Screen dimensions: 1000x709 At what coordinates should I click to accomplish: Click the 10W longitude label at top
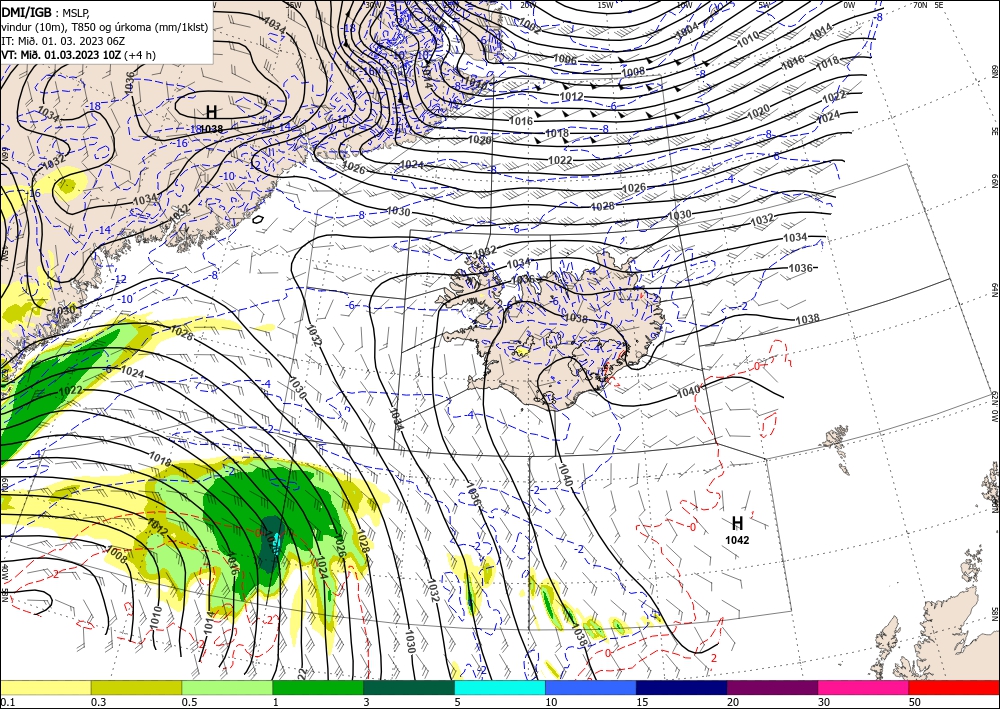click(x=684, y=5)
